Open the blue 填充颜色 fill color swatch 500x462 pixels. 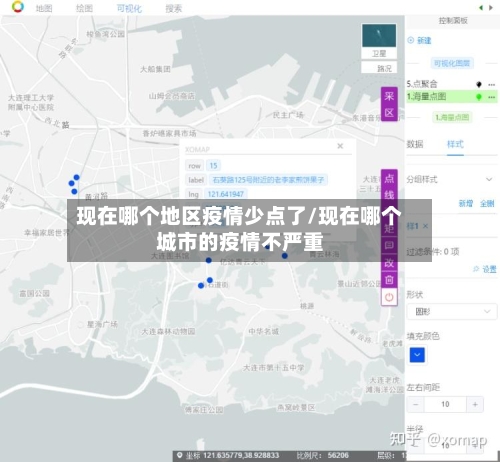[417, 355]
